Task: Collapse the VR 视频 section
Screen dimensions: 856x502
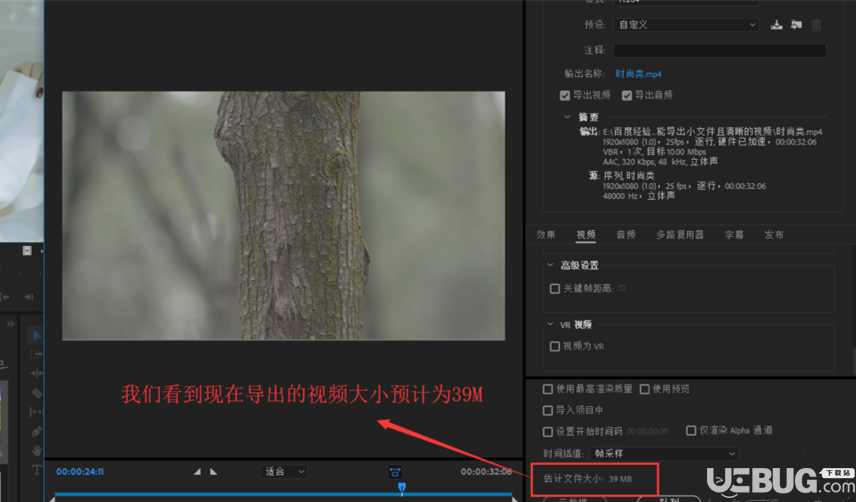Action: (x=550, y=324)
